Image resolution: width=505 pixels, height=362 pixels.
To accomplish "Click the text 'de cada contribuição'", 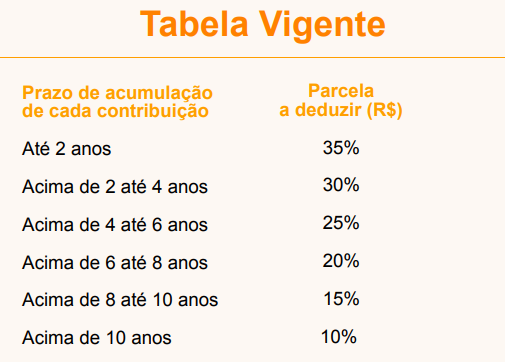I will 115,111.
